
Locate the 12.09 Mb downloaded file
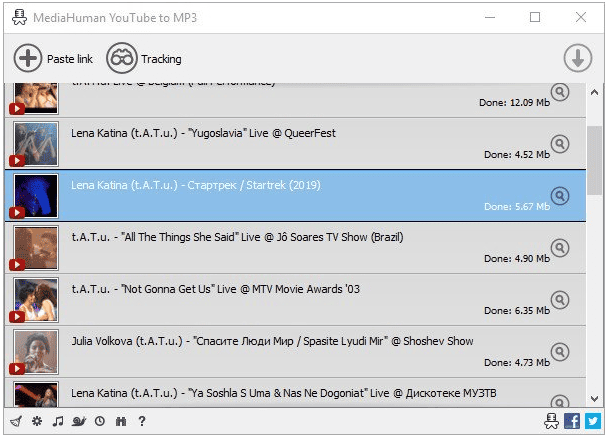[560, 92]
